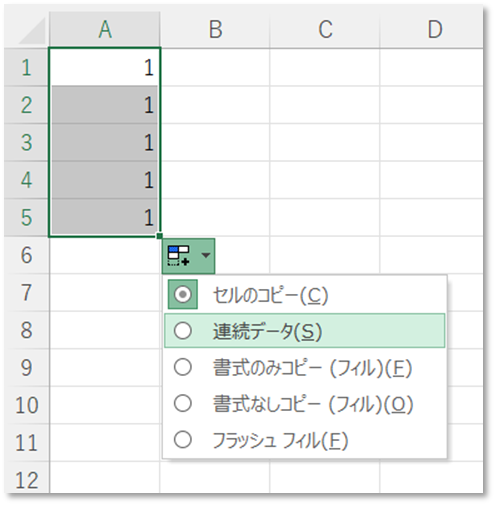The height and width of the screenshot is (506, 496).
Task: Choose 書式なしコピー (フィル) option
Action: pos(304,404)
